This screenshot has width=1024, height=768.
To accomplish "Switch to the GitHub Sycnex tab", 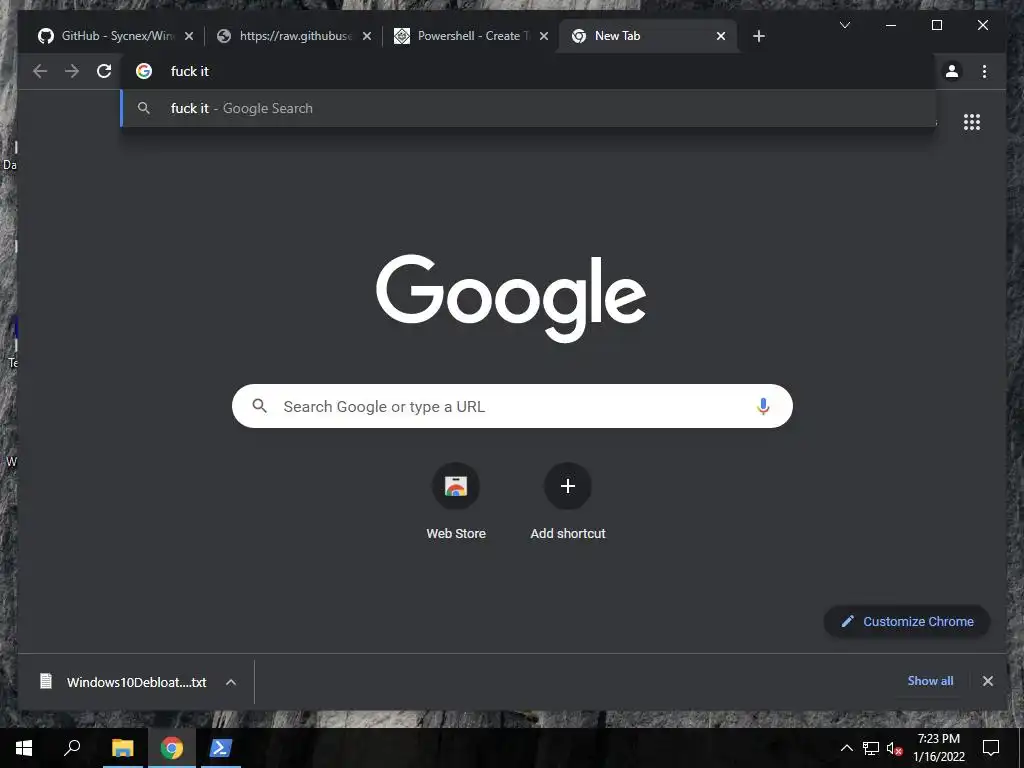I will [x=116, y=36].
